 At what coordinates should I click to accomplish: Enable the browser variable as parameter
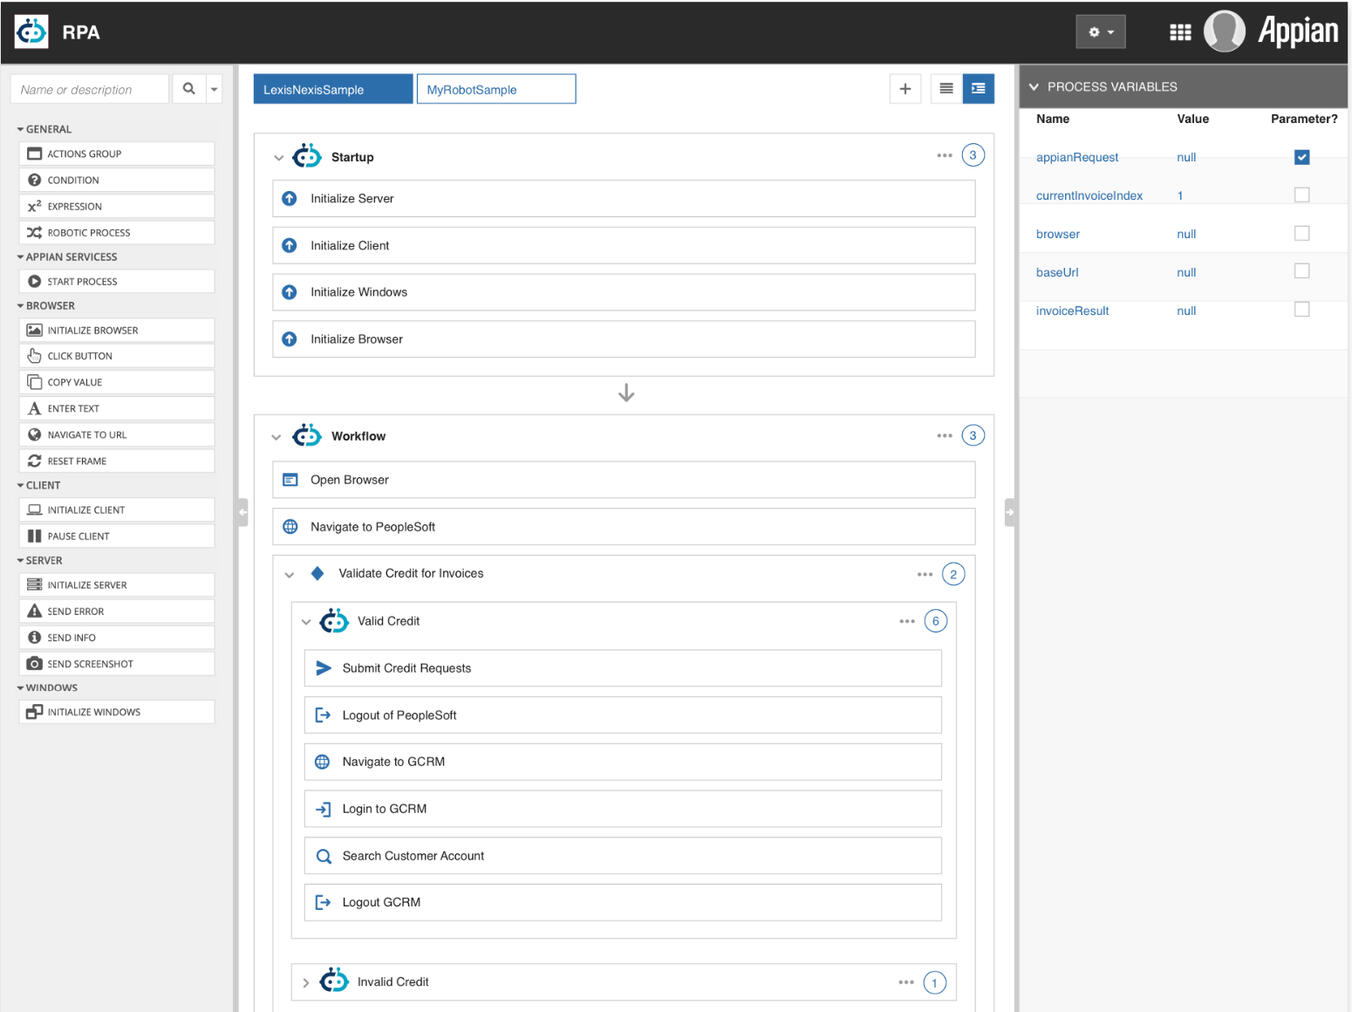[x=1302, y=233]
